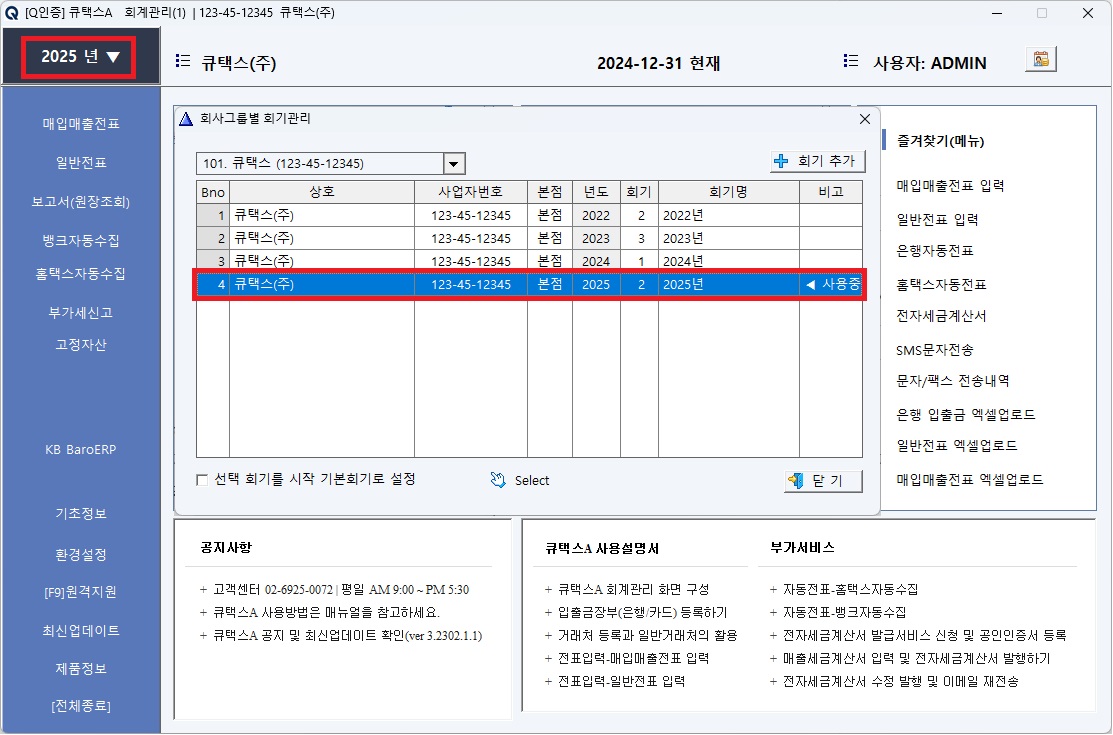
Task: Click the list icon beside 큐택스(주)
Action: (x=182, y=61)
